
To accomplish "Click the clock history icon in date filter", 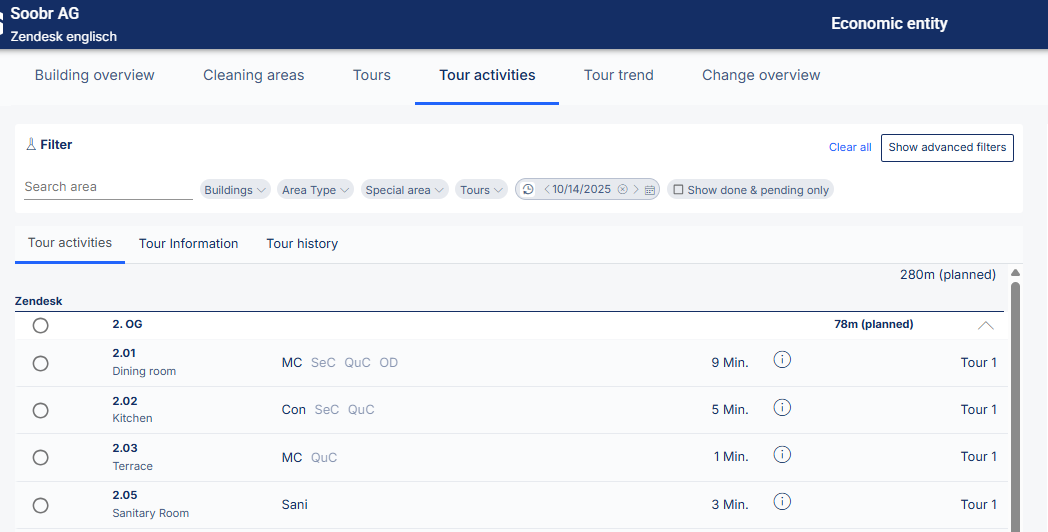I will click(528, 190).
